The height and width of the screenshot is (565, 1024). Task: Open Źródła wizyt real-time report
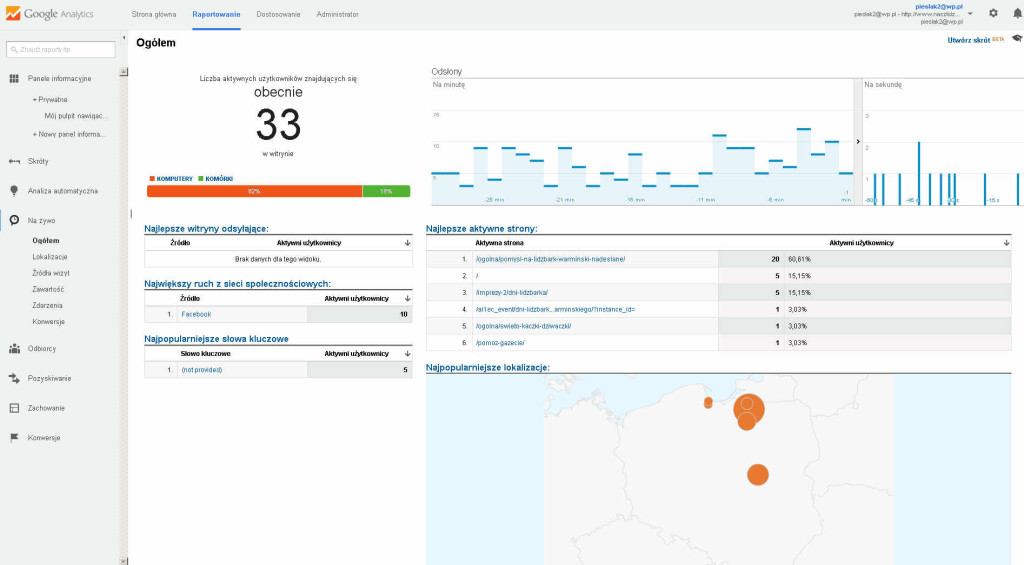51,273
